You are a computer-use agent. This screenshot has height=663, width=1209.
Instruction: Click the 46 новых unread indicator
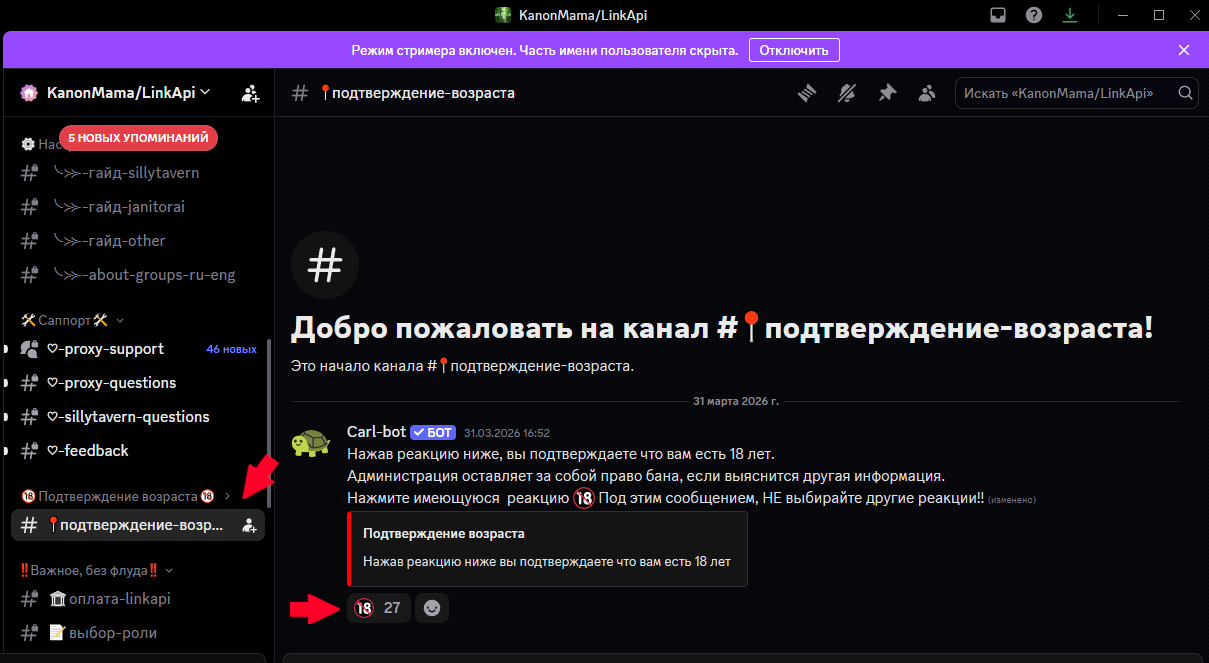pyautogui.click(x=231, y=350)
